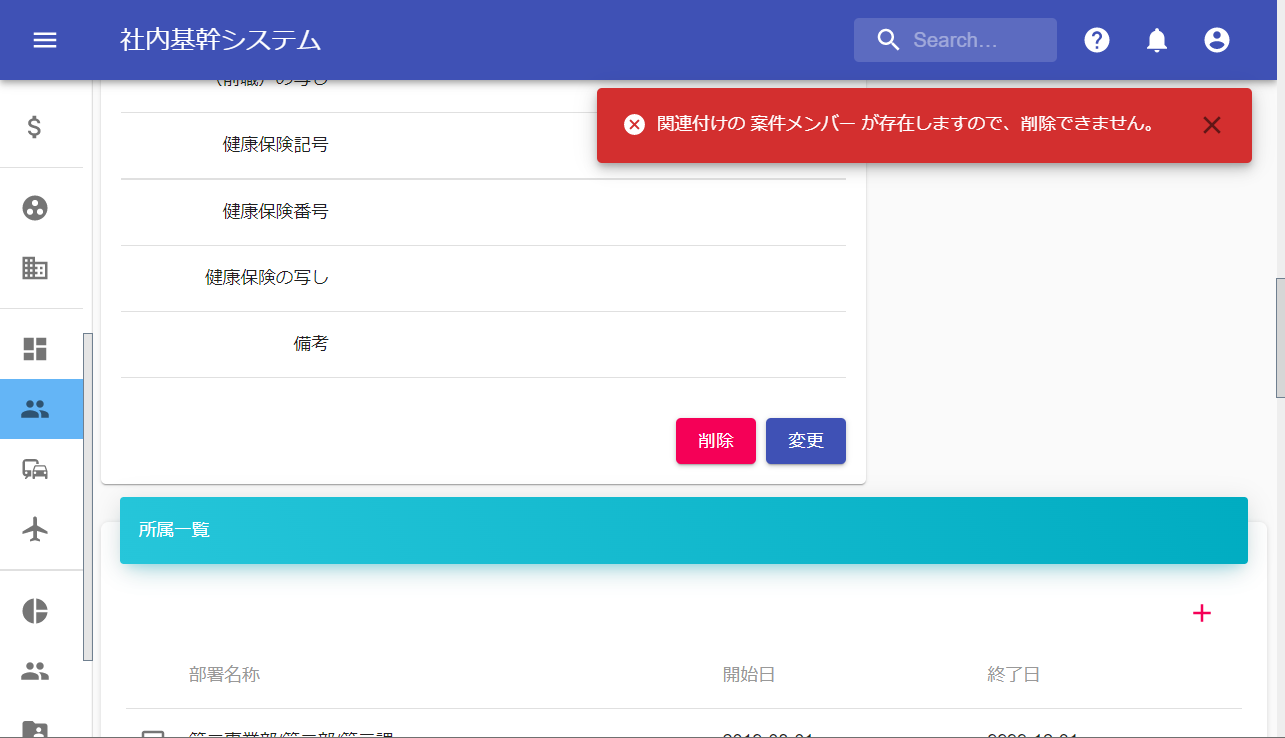Go to the dashboard grid icon
Viewport: 1285px width, 738px height.
point(35,349)
